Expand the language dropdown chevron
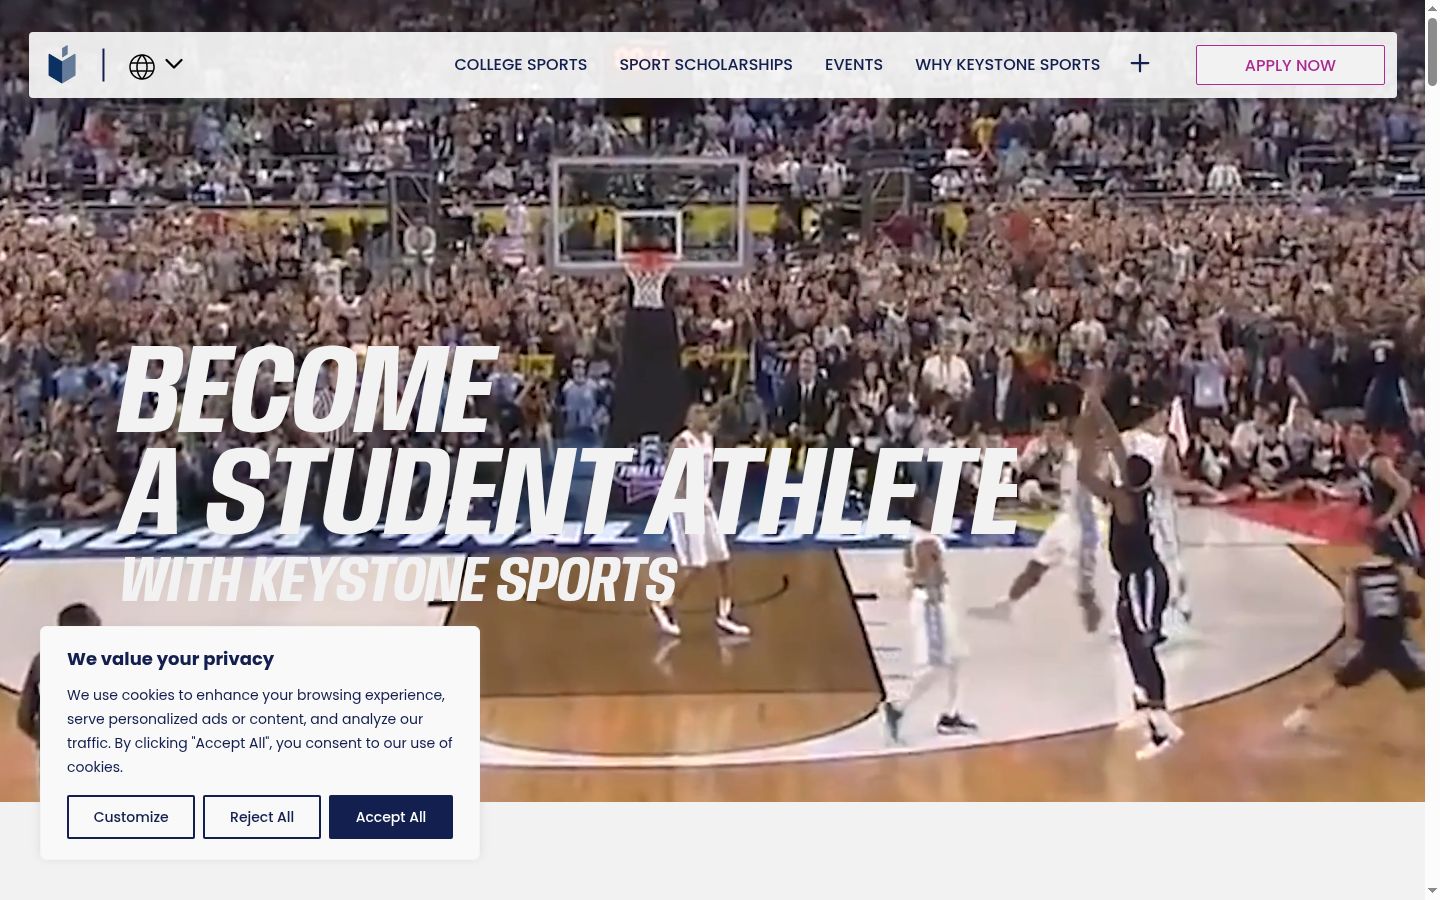The image size is (1440, 900). [174, 64]
